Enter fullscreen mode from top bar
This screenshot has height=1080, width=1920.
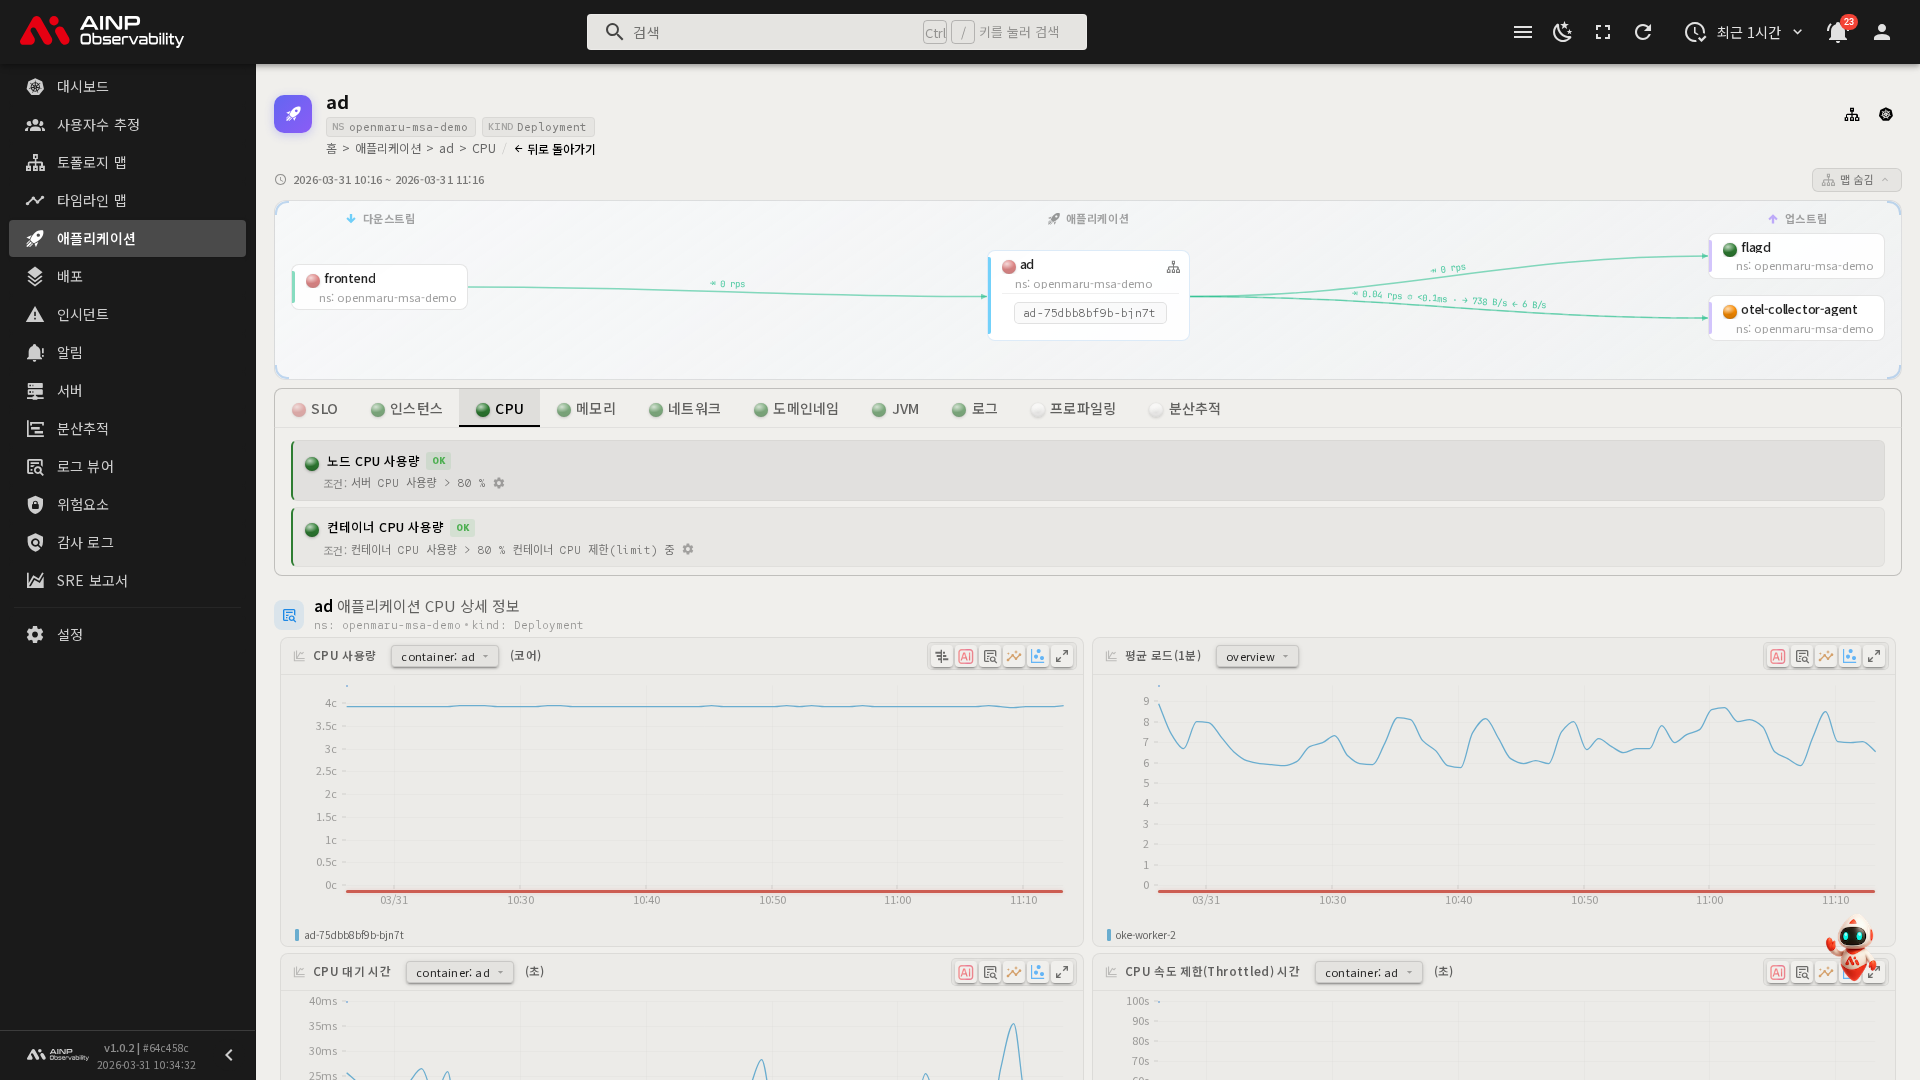(1603, 32)
